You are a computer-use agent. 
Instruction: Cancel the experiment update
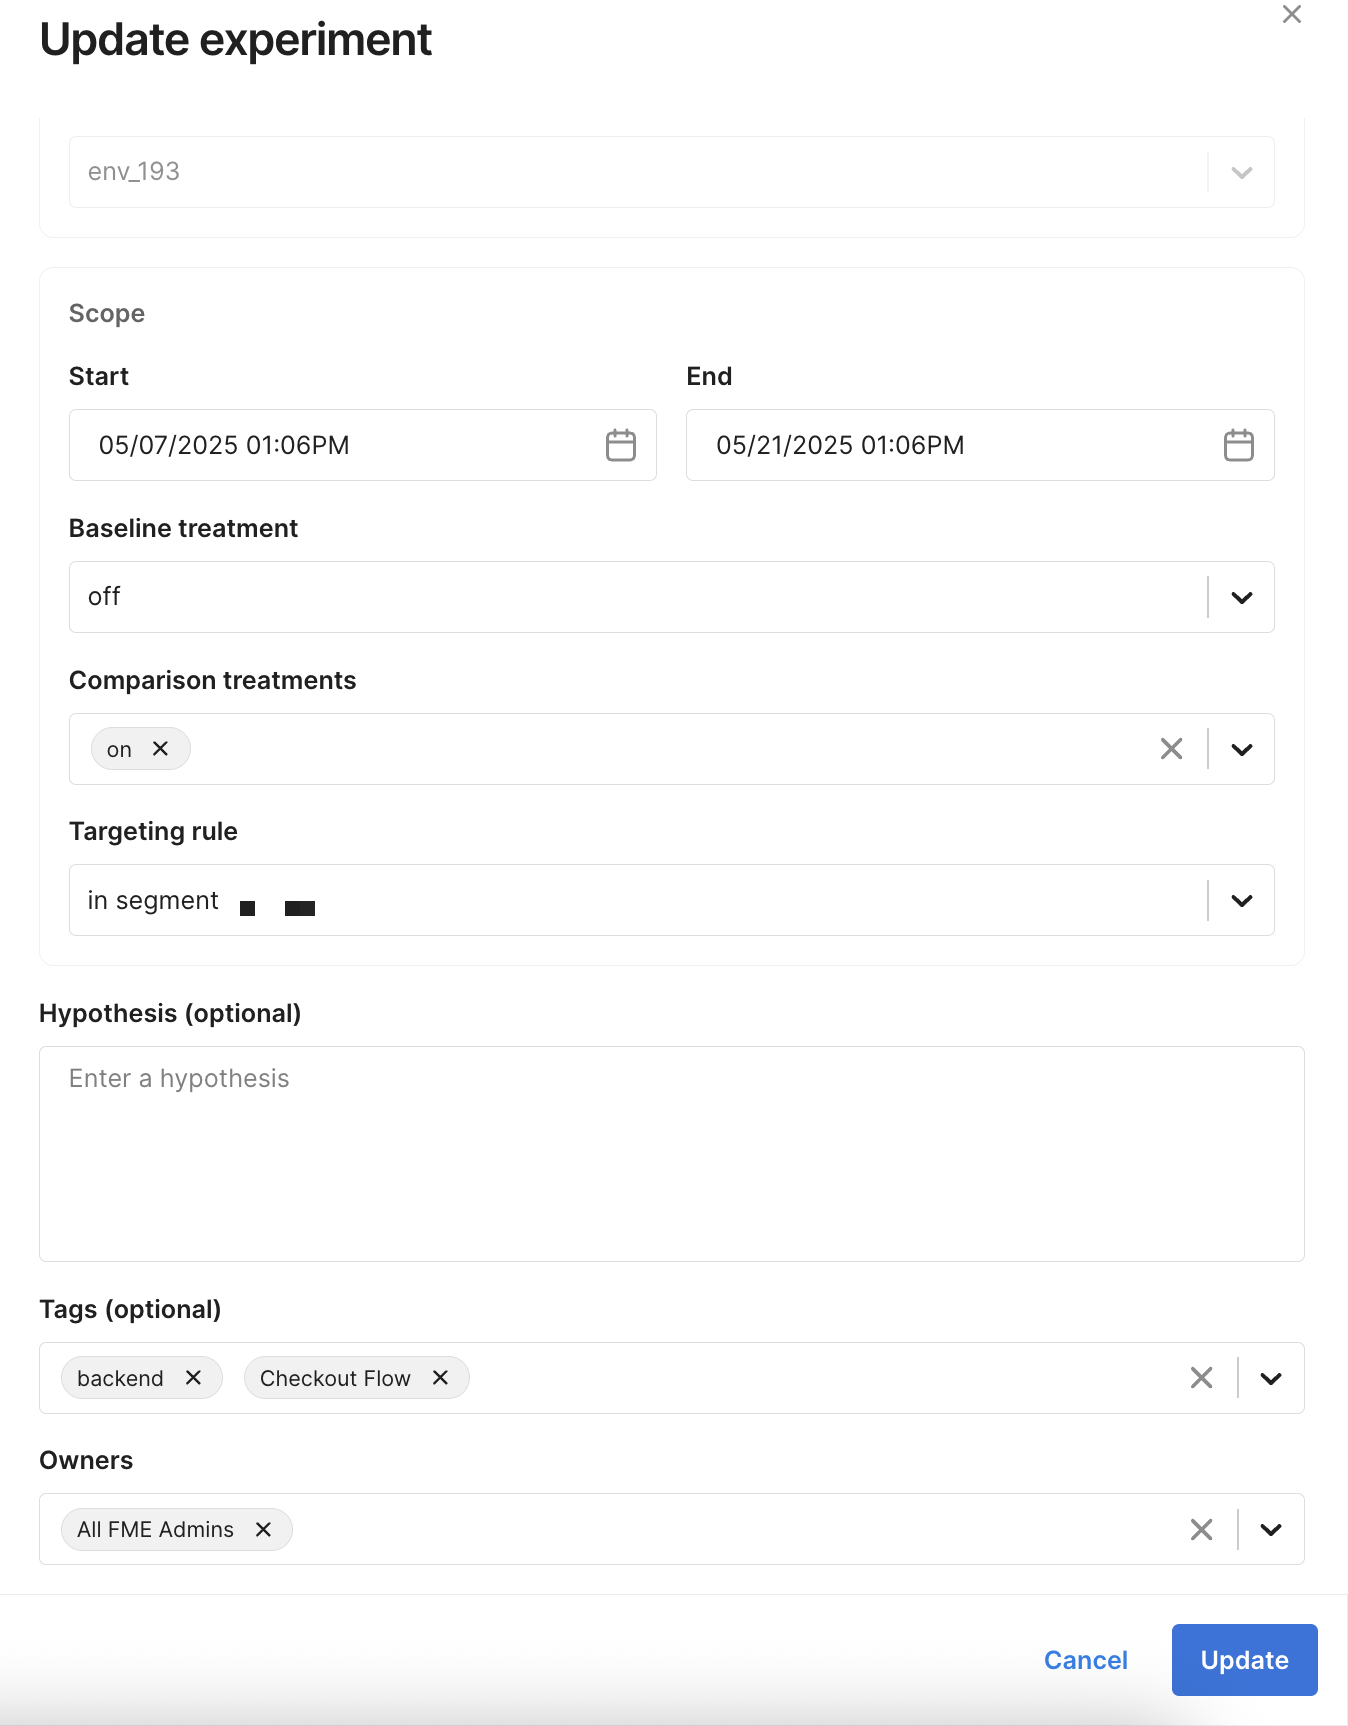pos(1085,1660)
